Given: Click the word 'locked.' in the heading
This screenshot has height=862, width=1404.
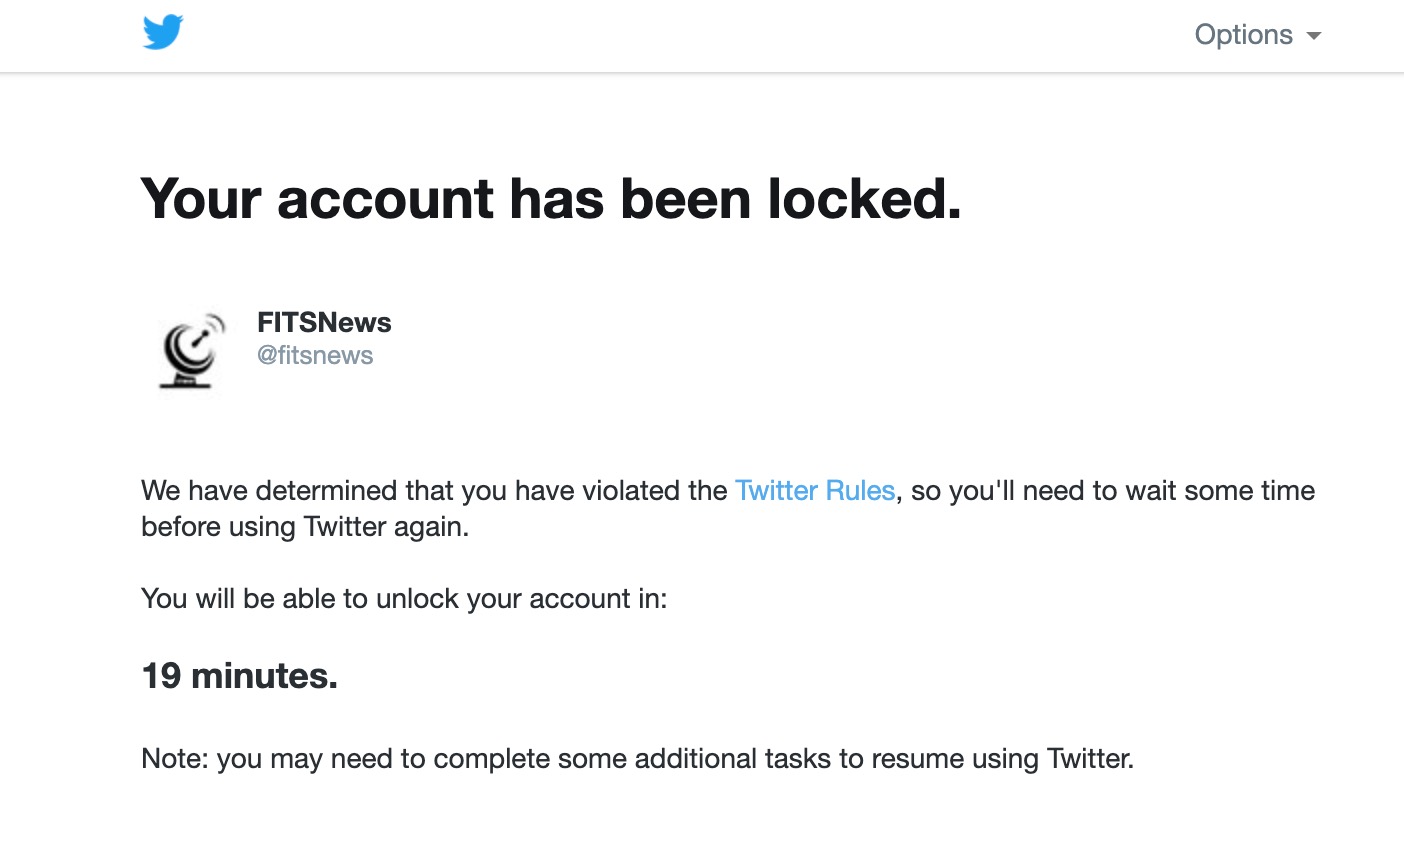Looking at the screenshot, I should point(864,198).
